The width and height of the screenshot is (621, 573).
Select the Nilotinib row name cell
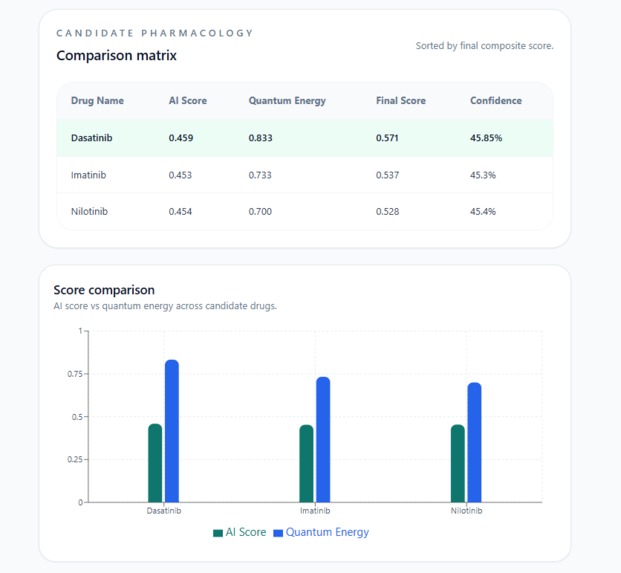tap(89, 211)
